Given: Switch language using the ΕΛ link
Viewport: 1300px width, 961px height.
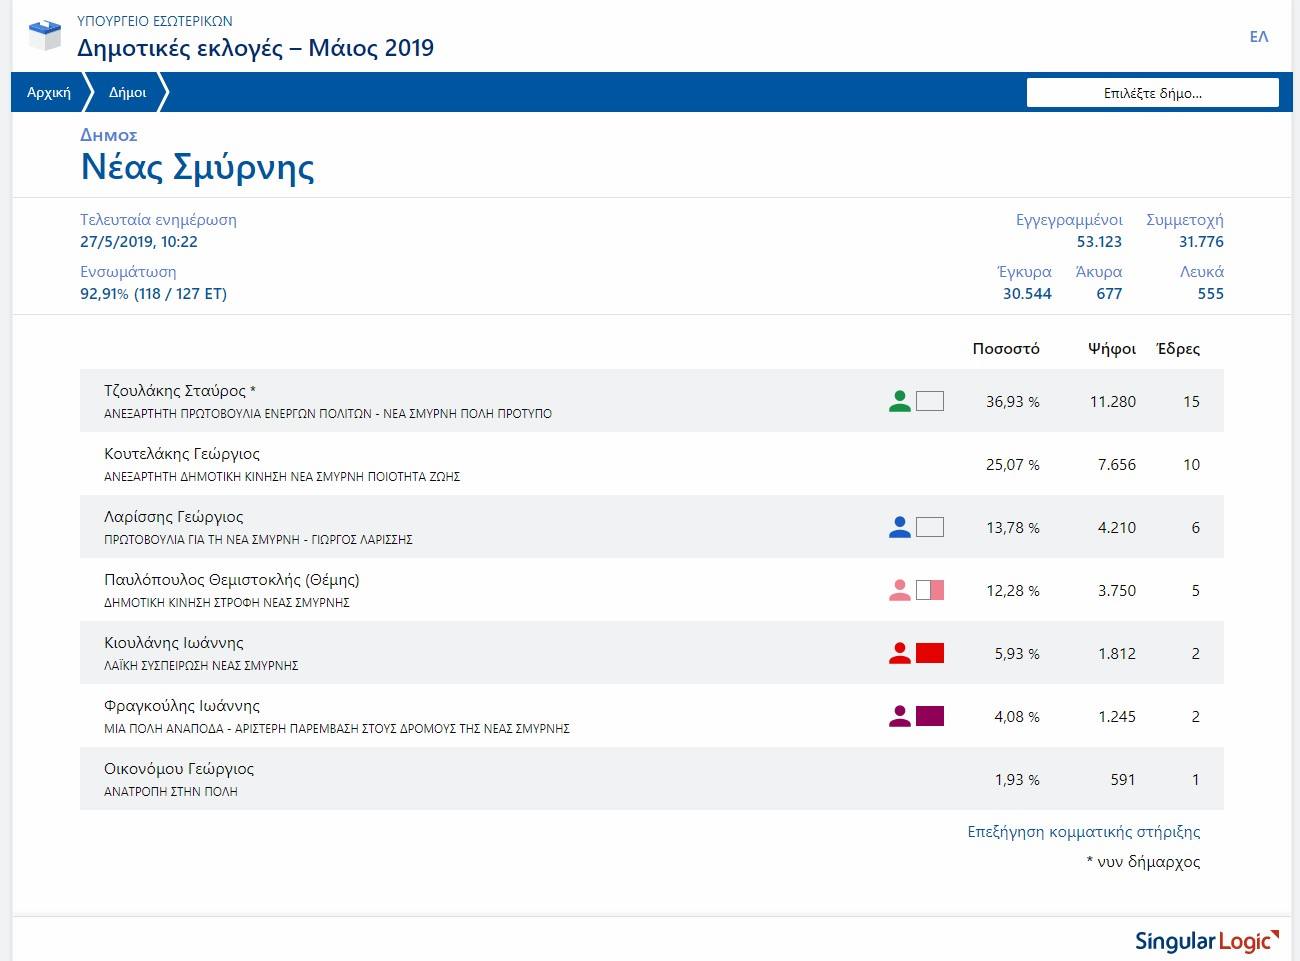Looking at the screenshot, I should [1258, 37].
